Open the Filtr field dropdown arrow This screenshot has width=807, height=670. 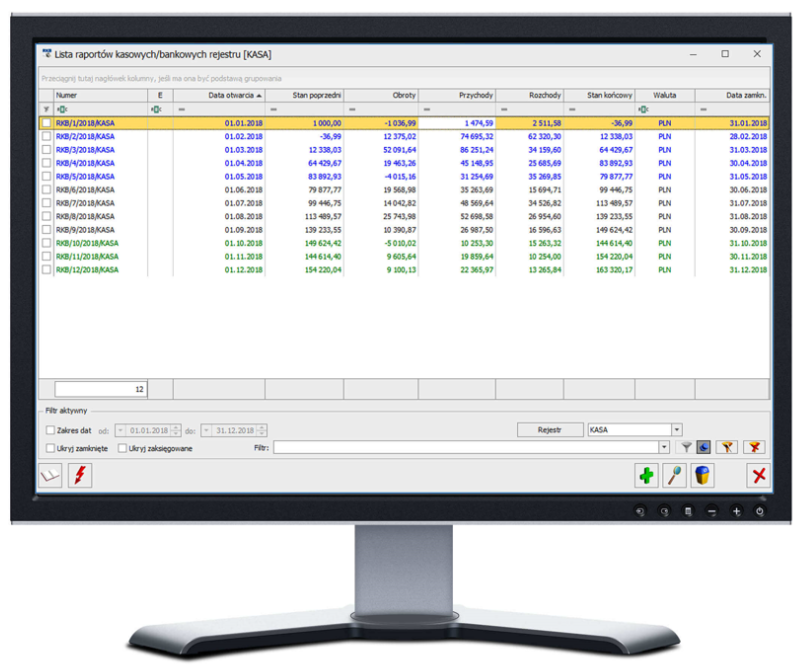pos(664,448)
